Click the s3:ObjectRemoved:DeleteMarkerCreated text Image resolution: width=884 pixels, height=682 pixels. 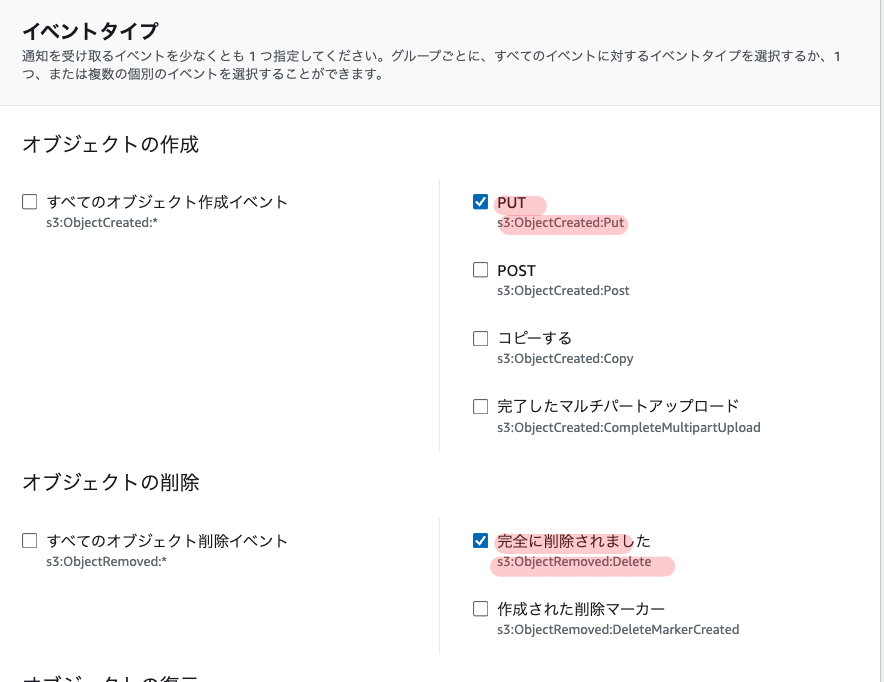618,630
